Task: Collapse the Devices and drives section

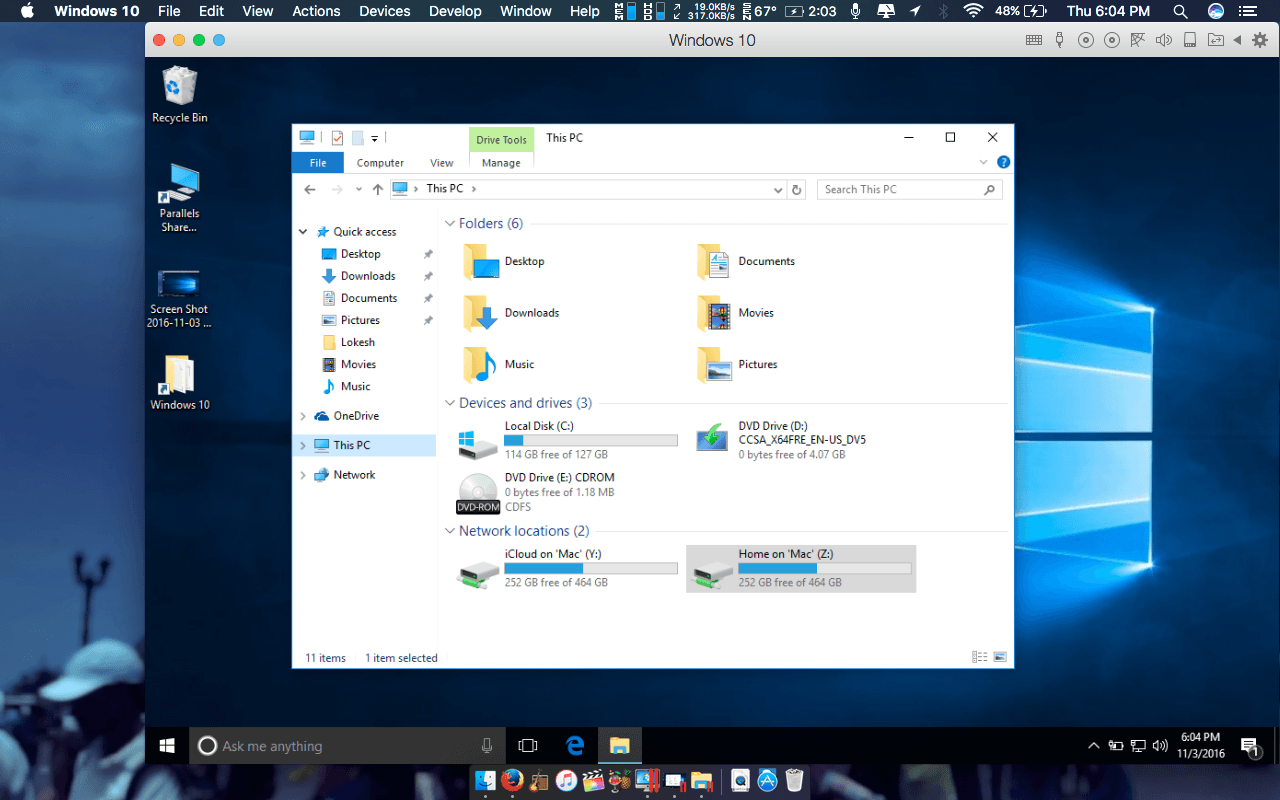Action: [x=449, y=402]
